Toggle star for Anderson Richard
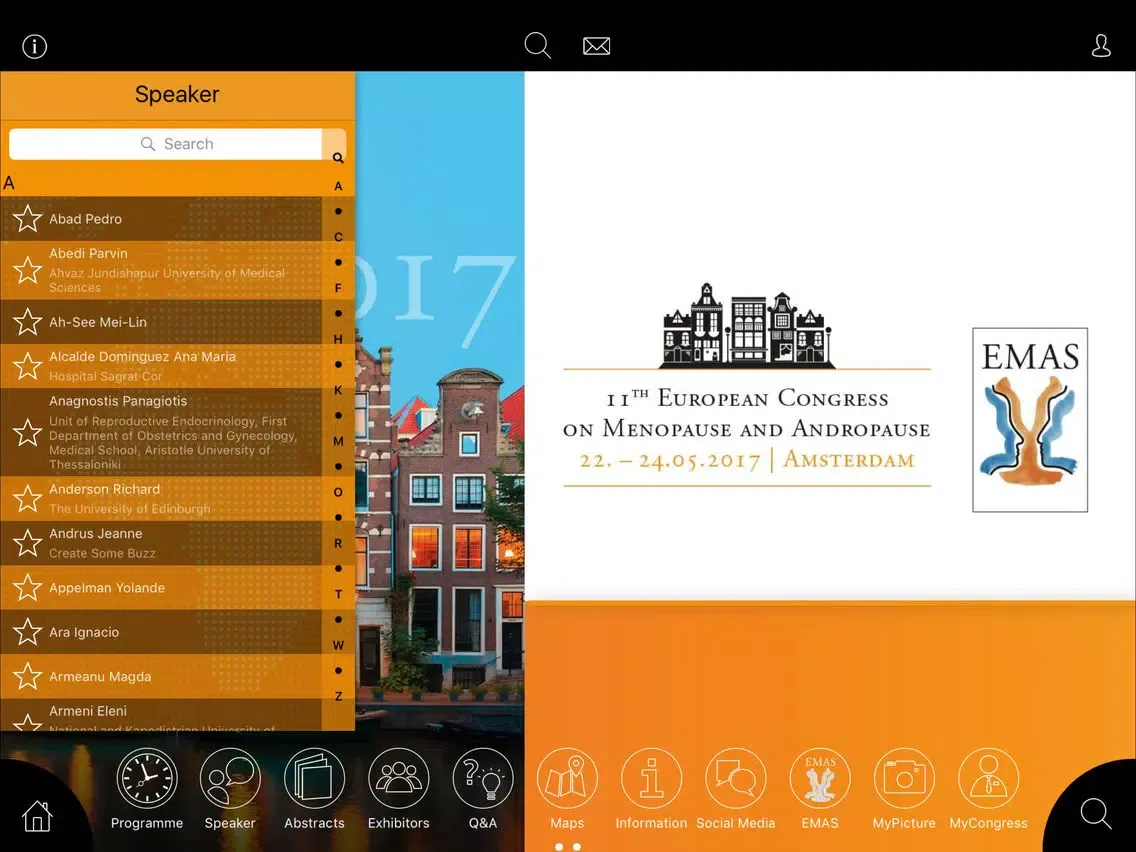This screenshot has height=852, width=1136. [28, 498]
